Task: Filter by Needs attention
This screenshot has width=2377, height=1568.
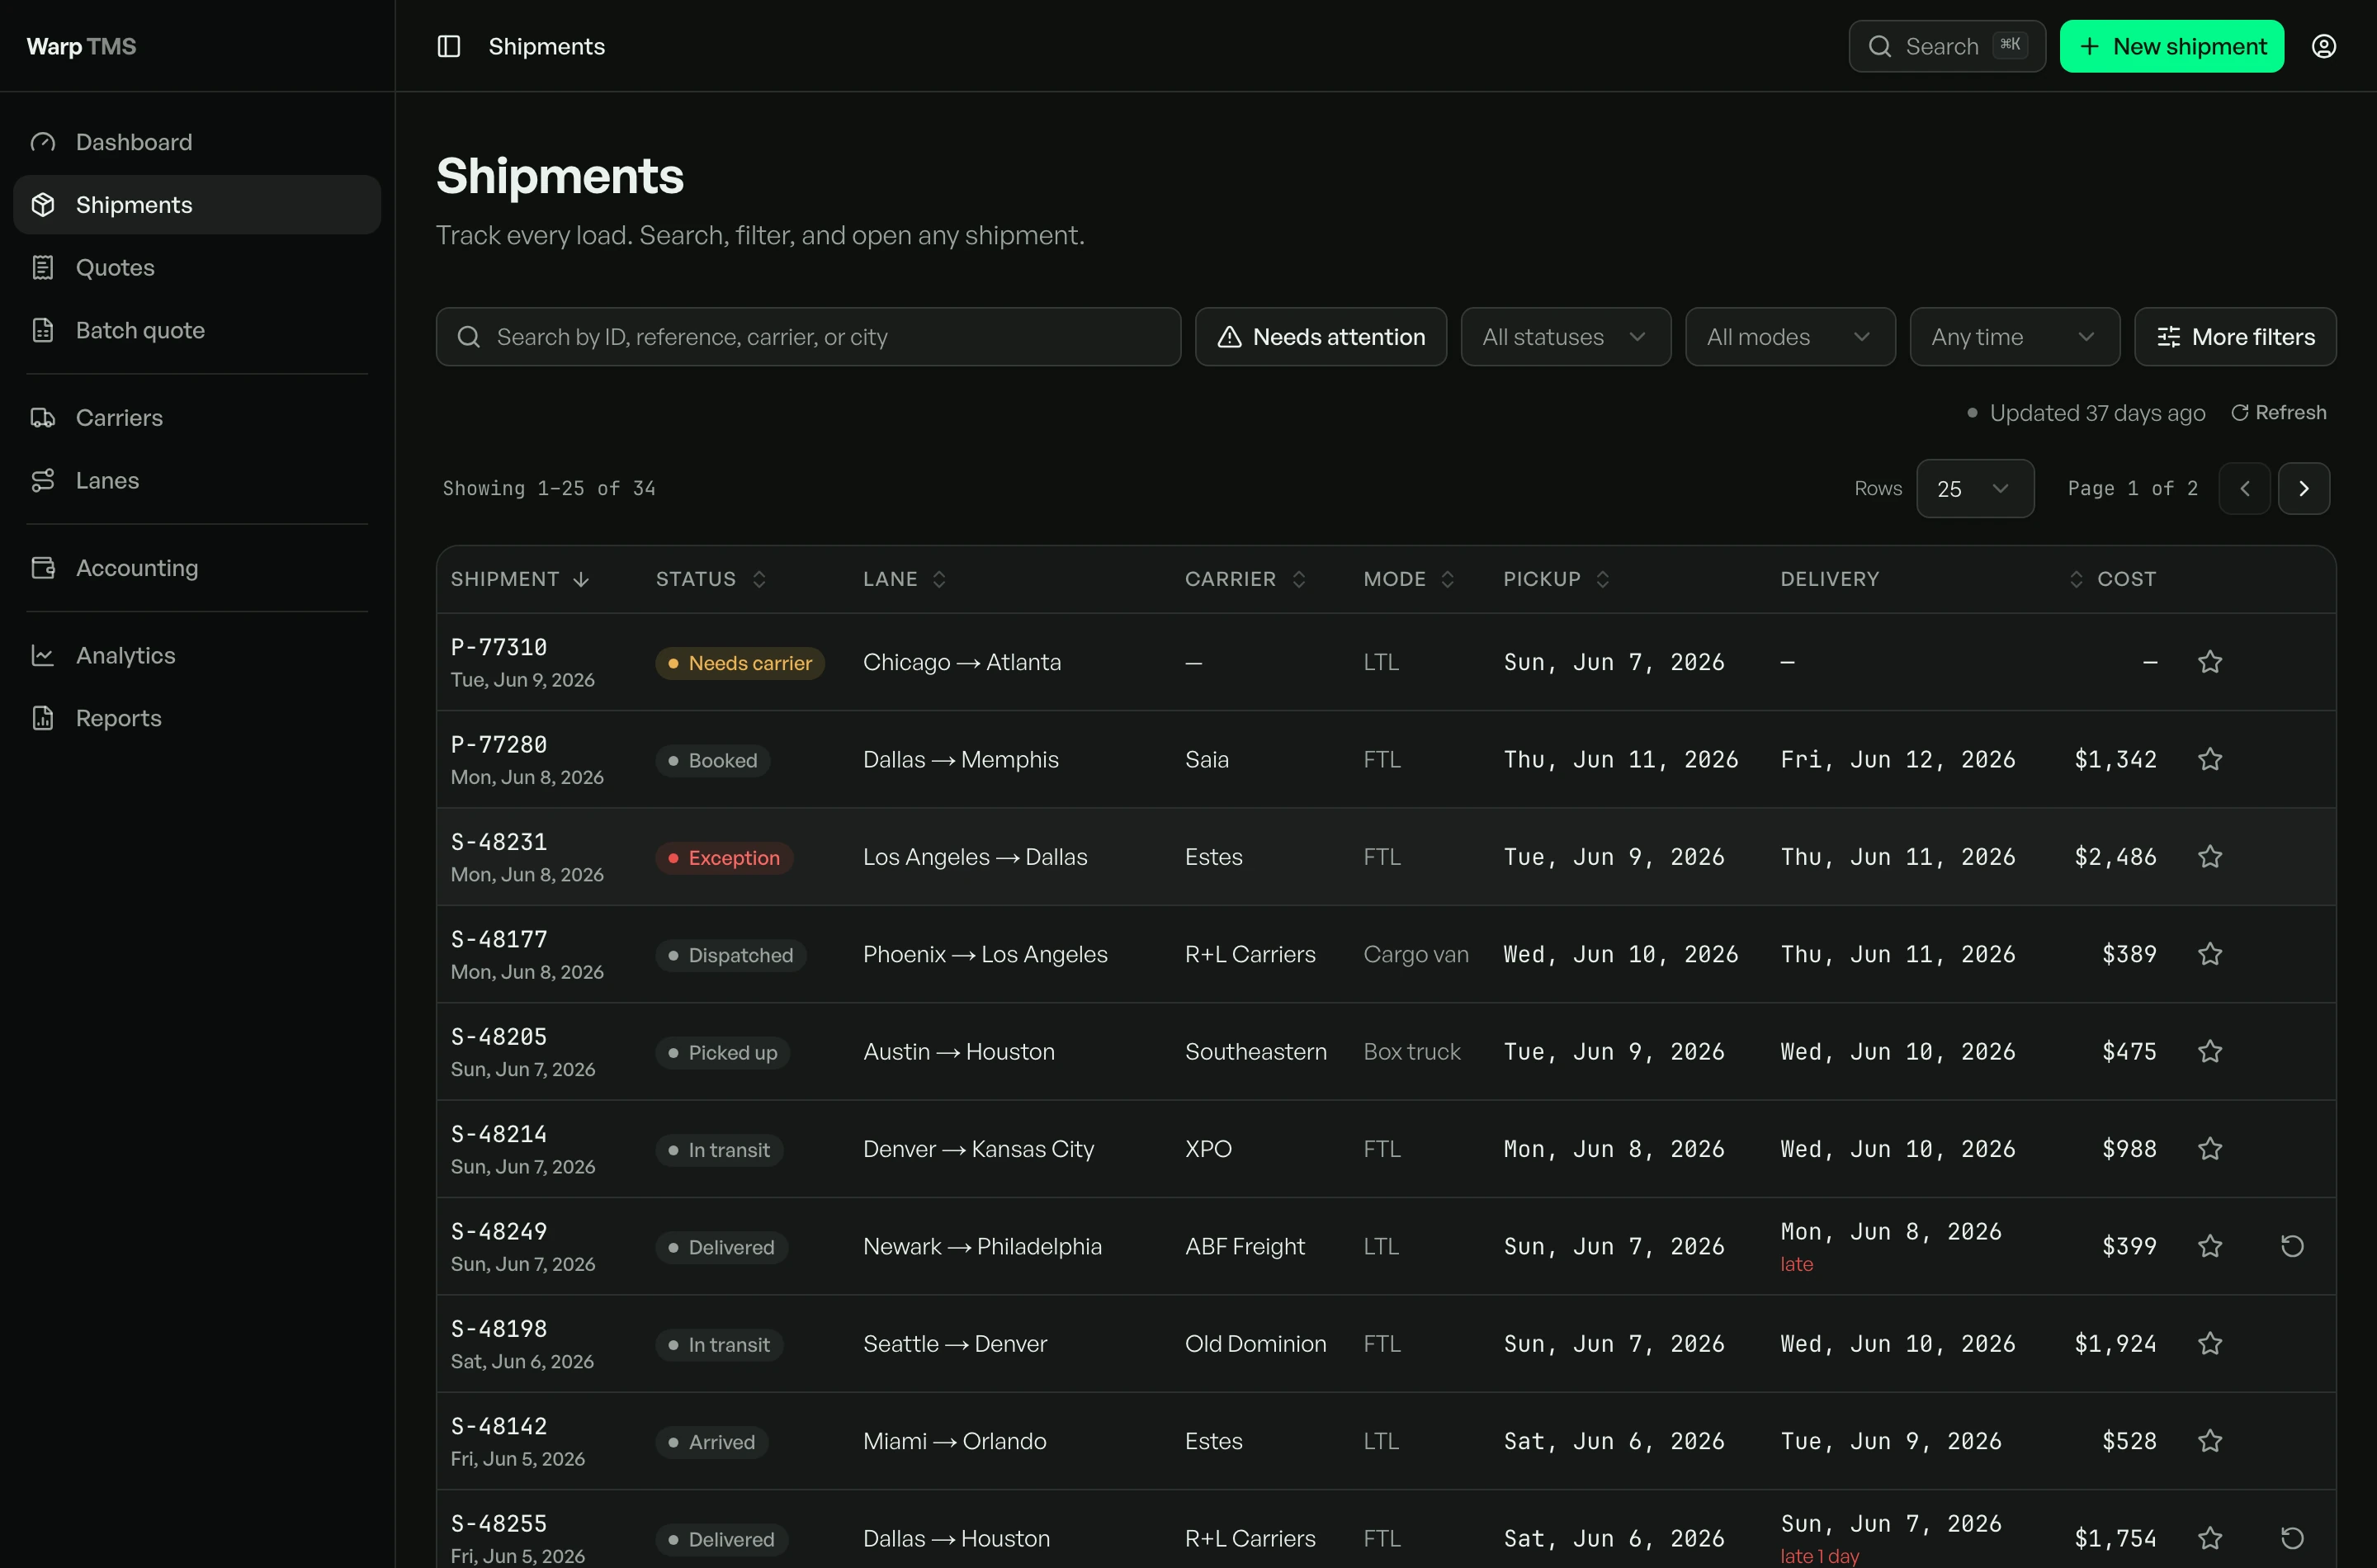Action: point(1320,337)
